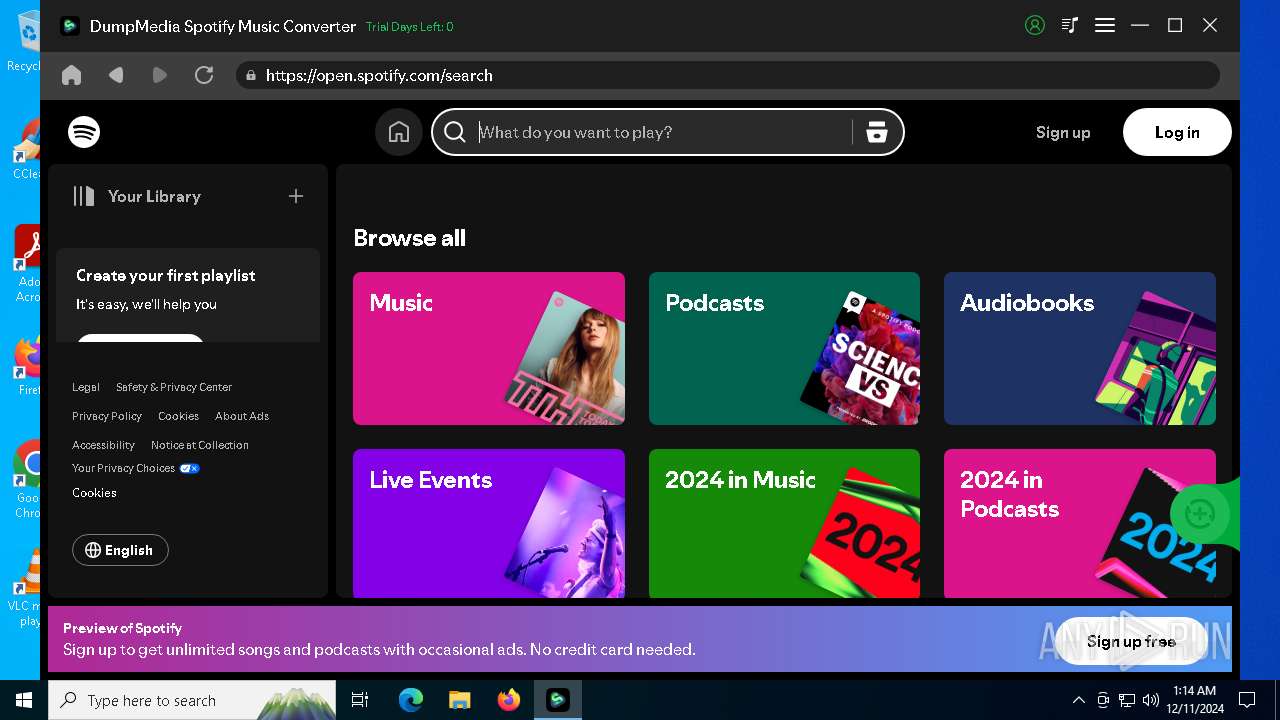Reload the Spotify page

[204, 75]
